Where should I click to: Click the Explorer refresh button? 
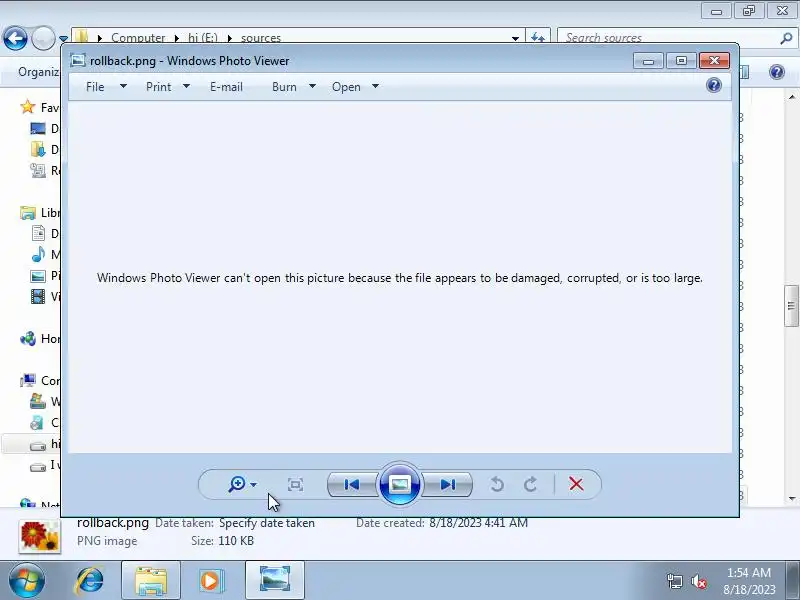click(x=538, y=38)
